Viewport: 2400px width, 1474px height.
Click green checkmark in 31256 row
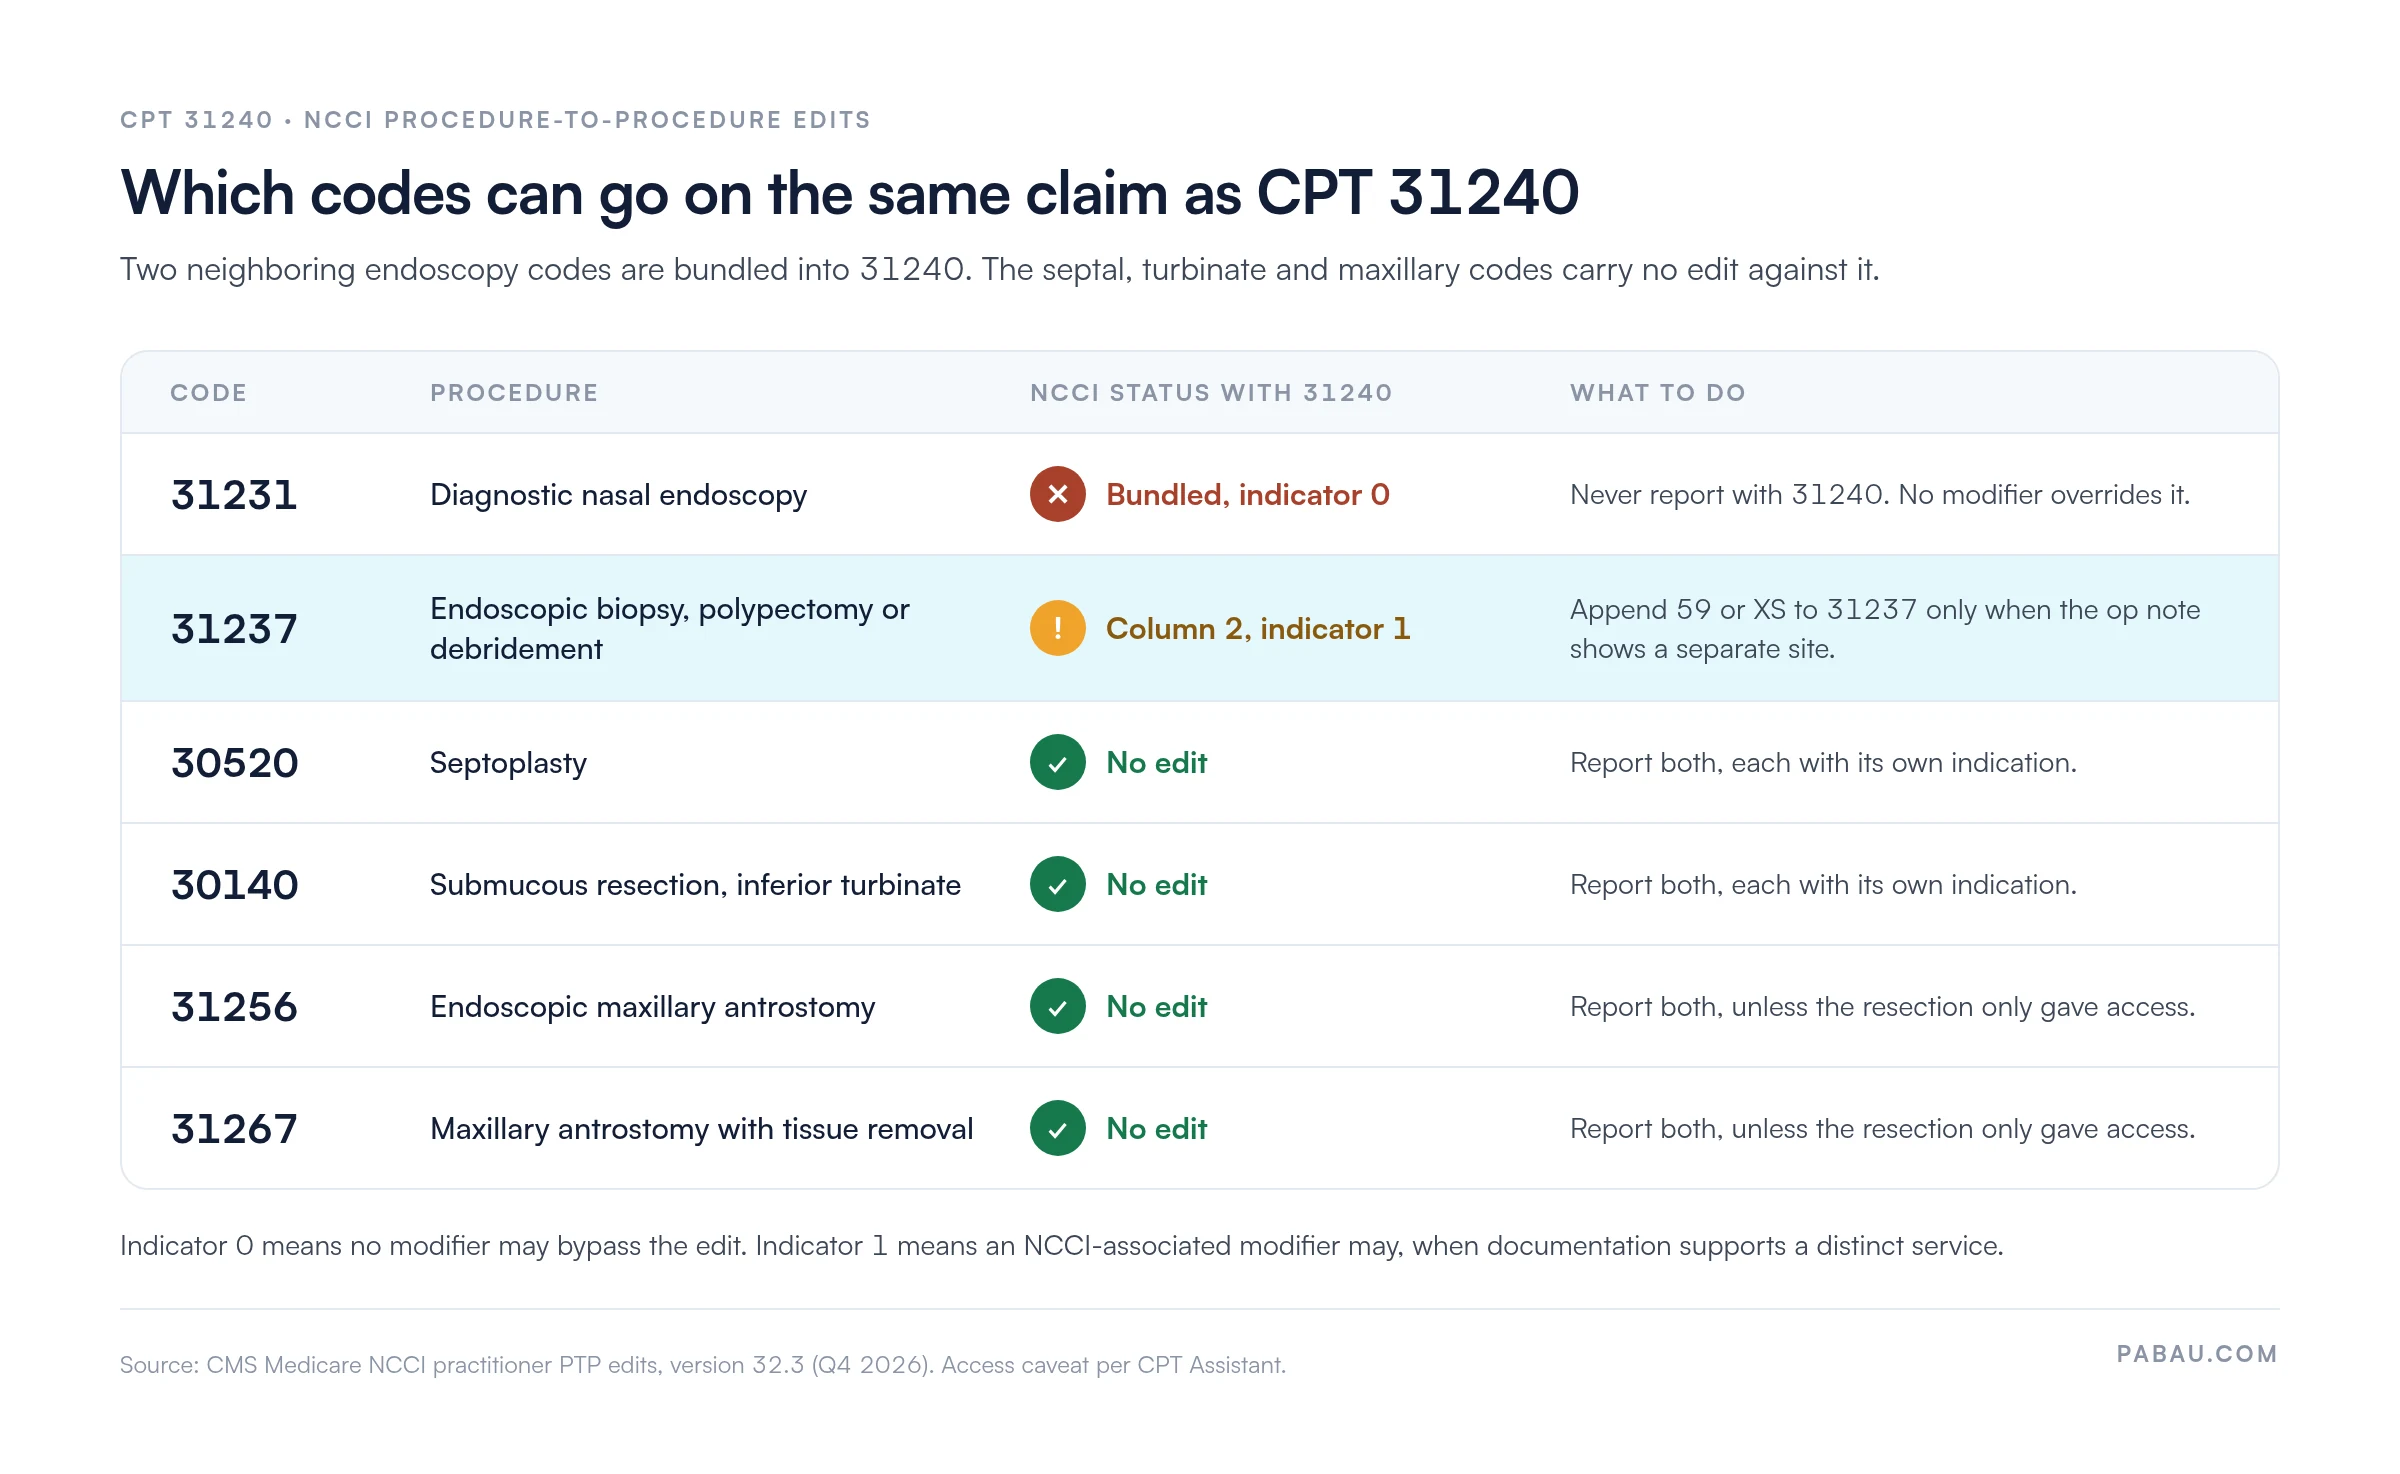click(x=1057, y=1006)
